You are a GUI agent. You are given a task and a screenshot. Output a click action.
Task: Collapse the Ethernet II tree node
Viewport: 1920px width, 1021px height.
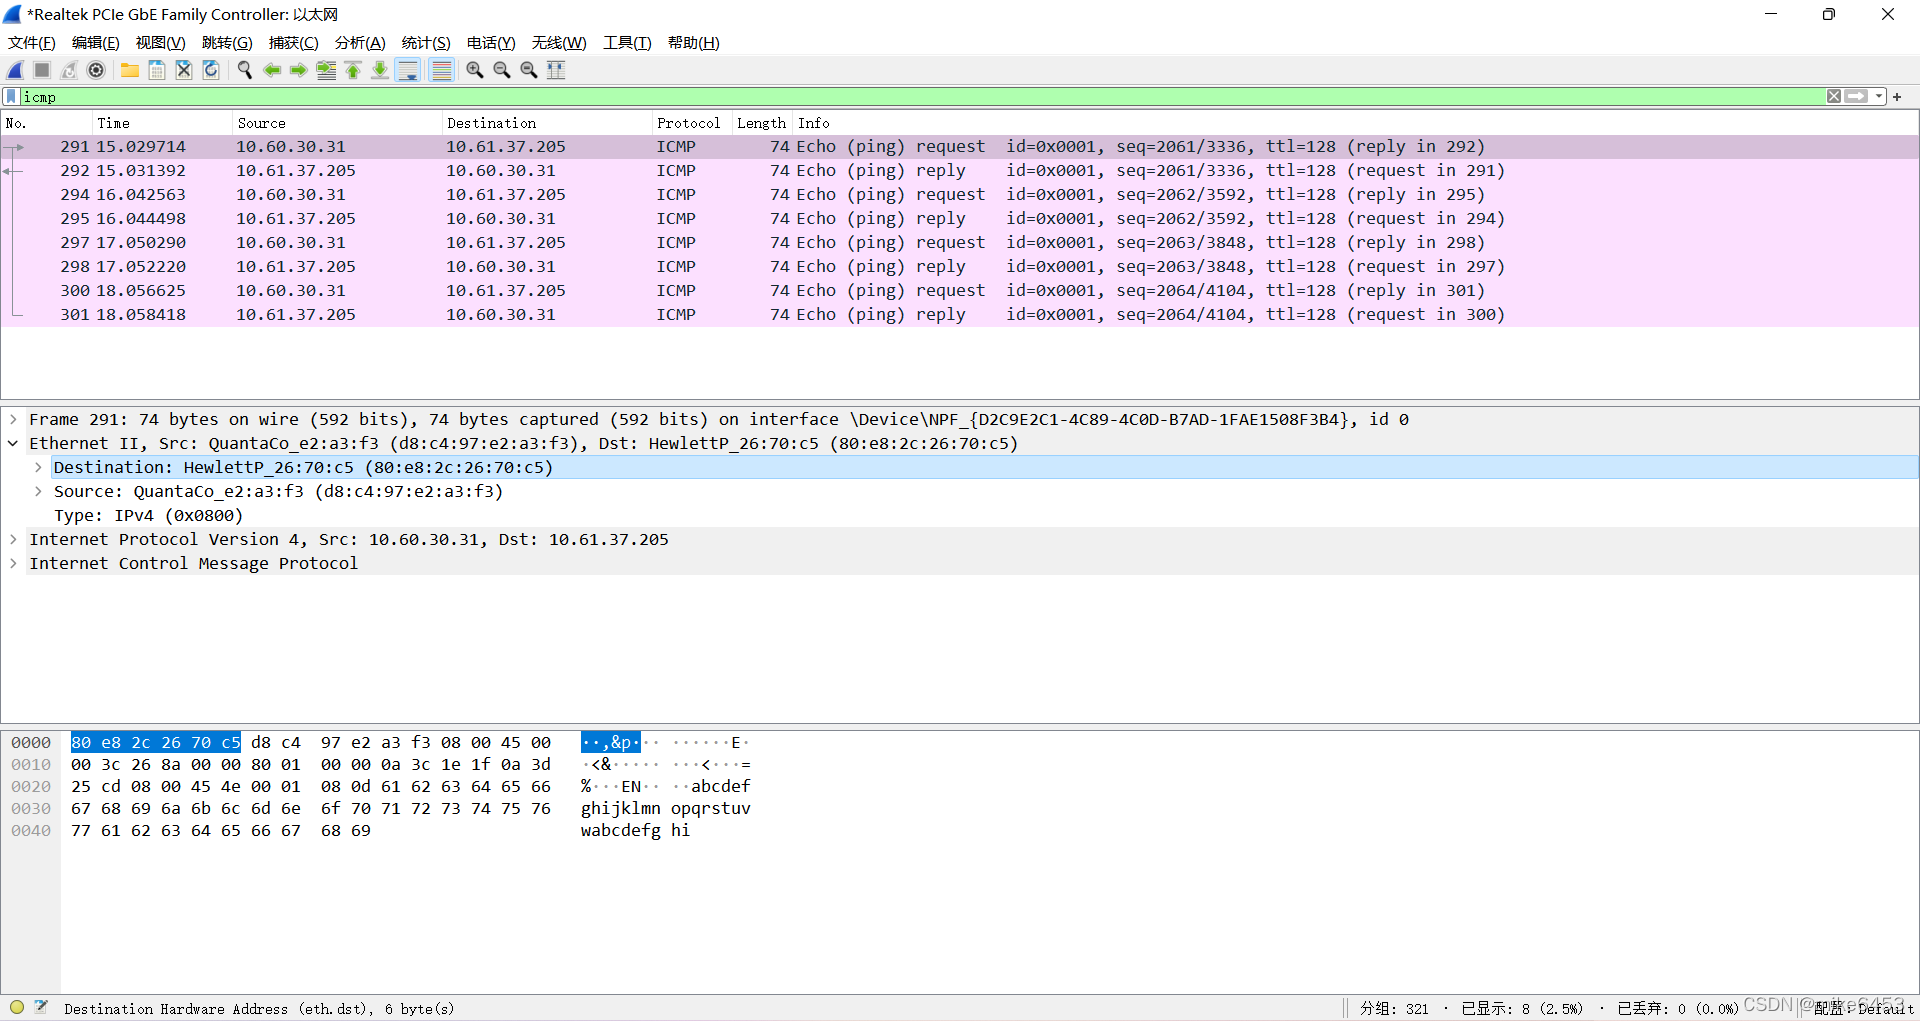(x=13, y=443)
